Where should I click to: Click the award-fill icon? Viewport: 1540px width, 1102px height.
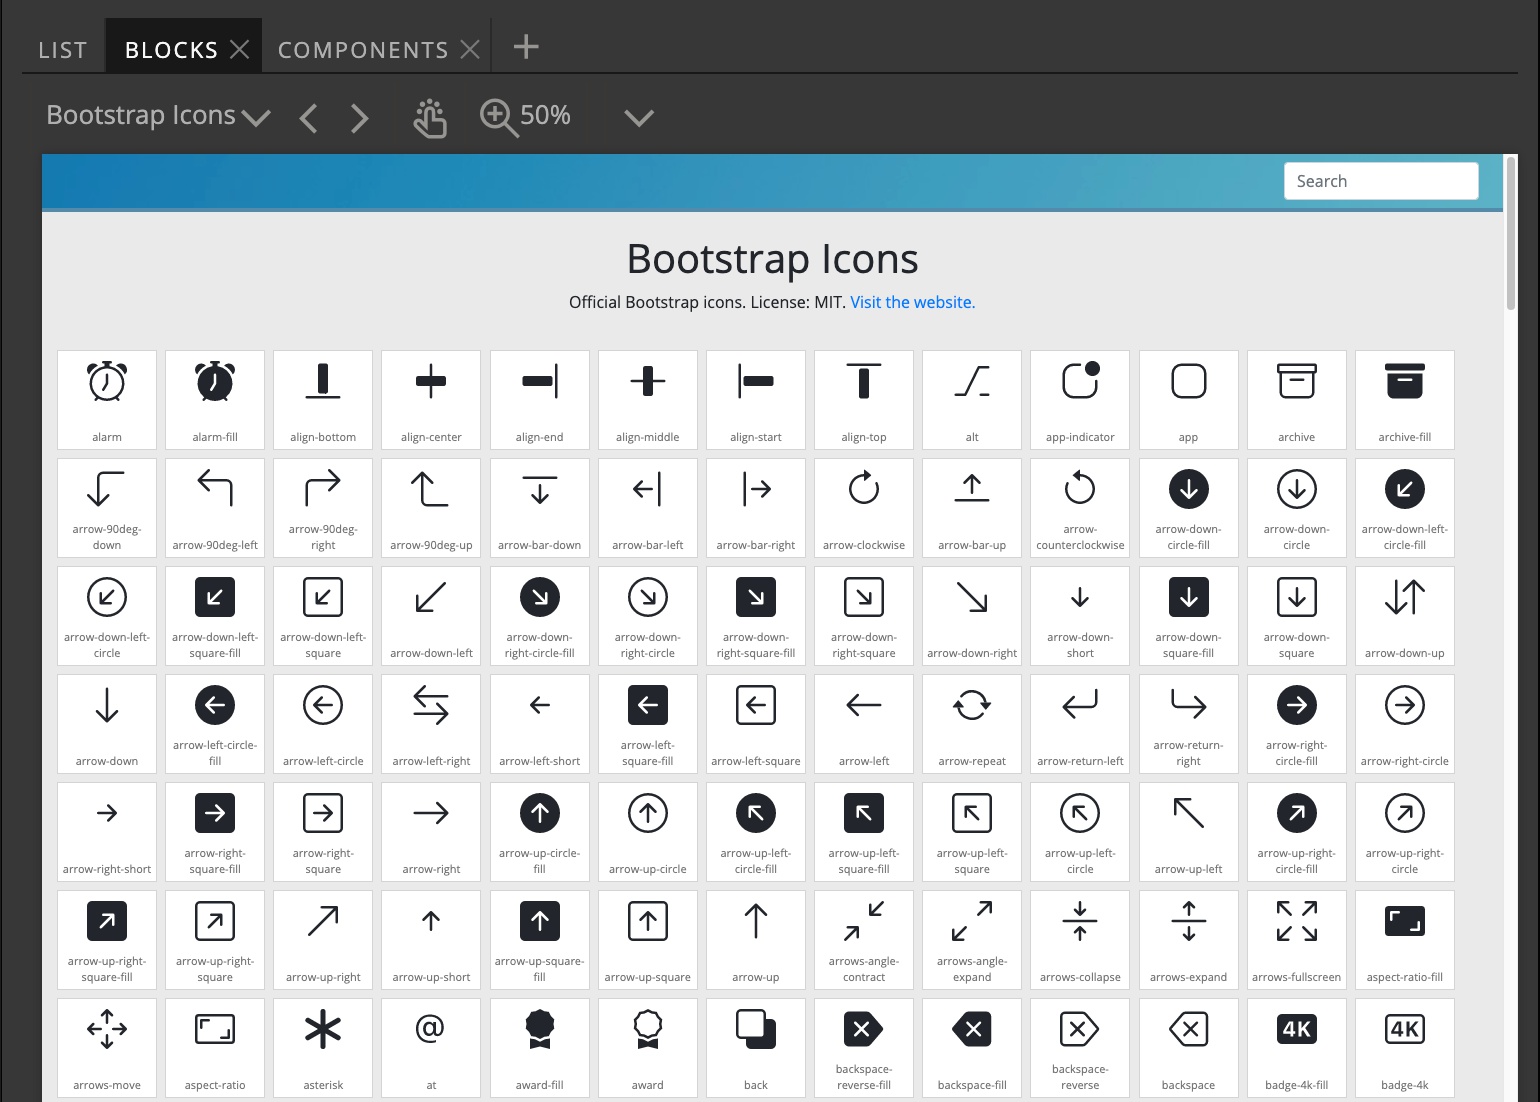pyautogui.click(x=540, y=1048)
